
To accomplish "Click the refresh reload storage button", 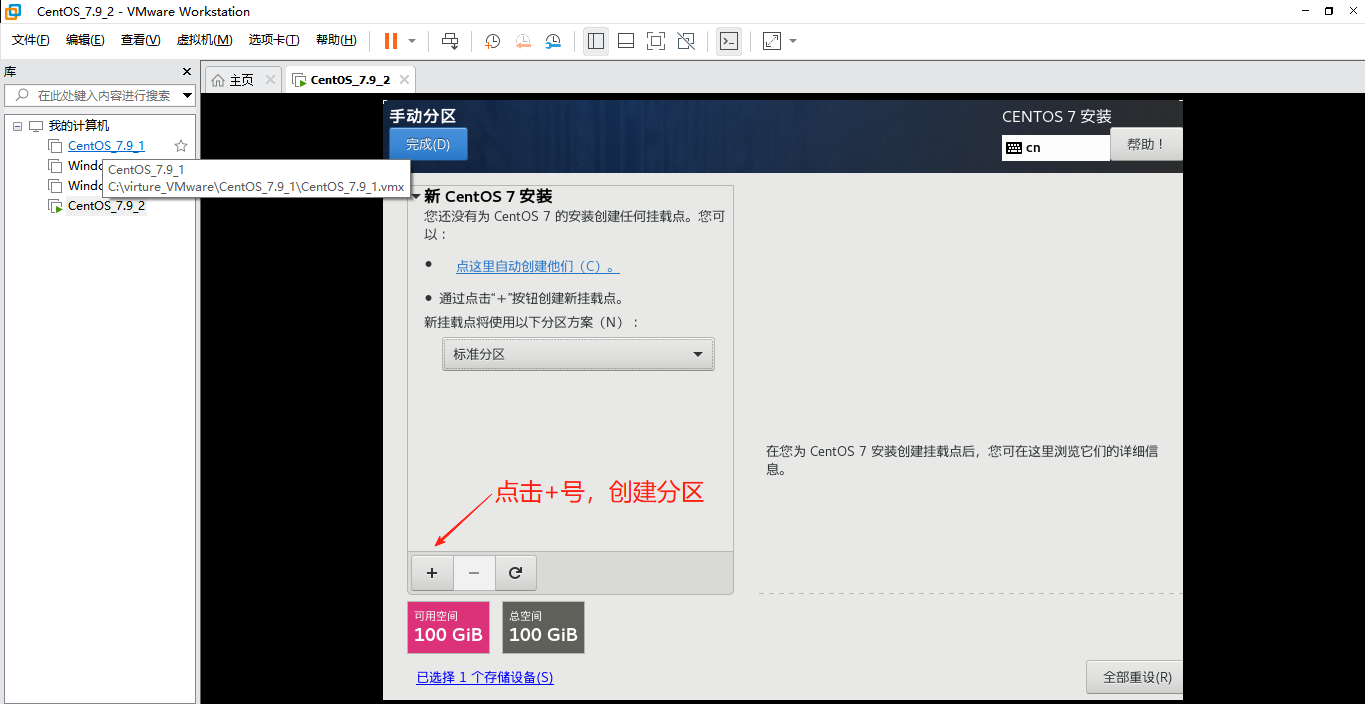I will tap(515, 573).
